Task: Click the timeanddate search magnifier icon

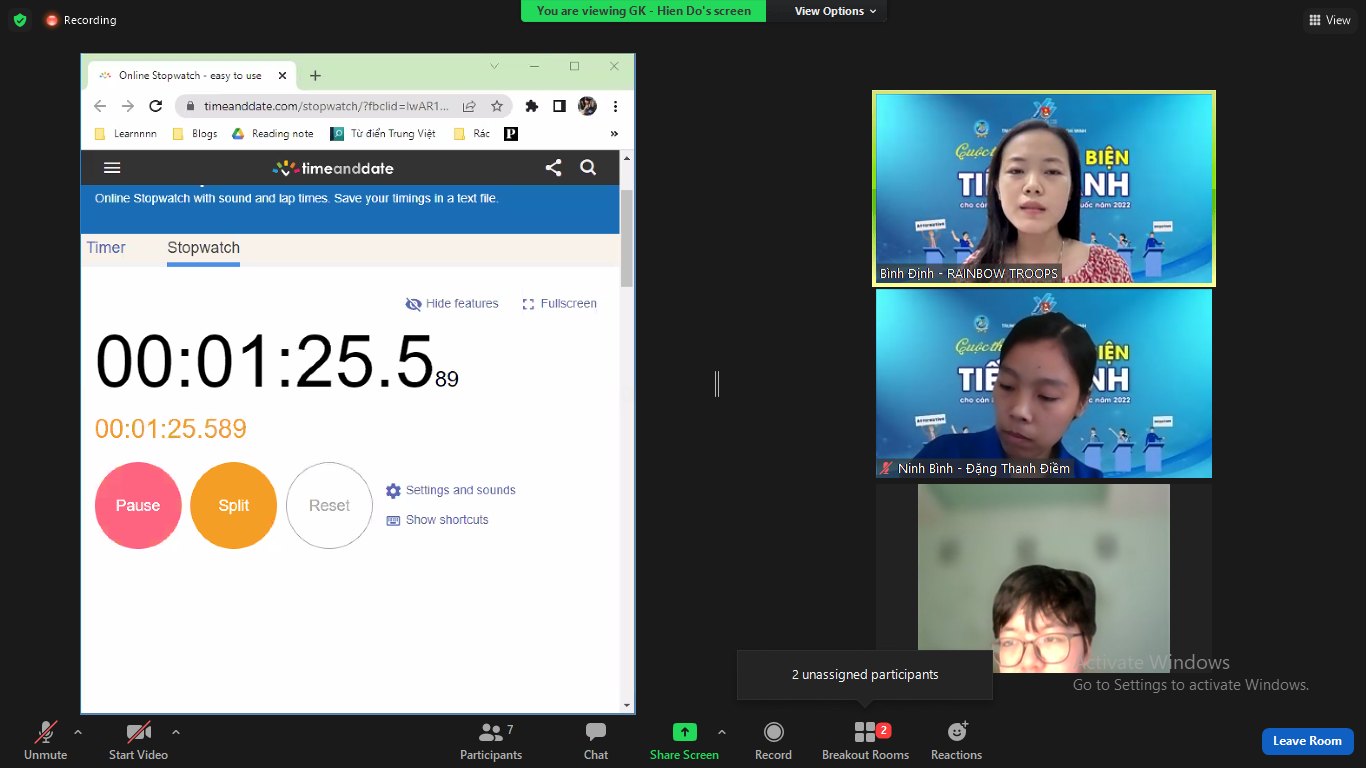Action: tap(588, 168)
